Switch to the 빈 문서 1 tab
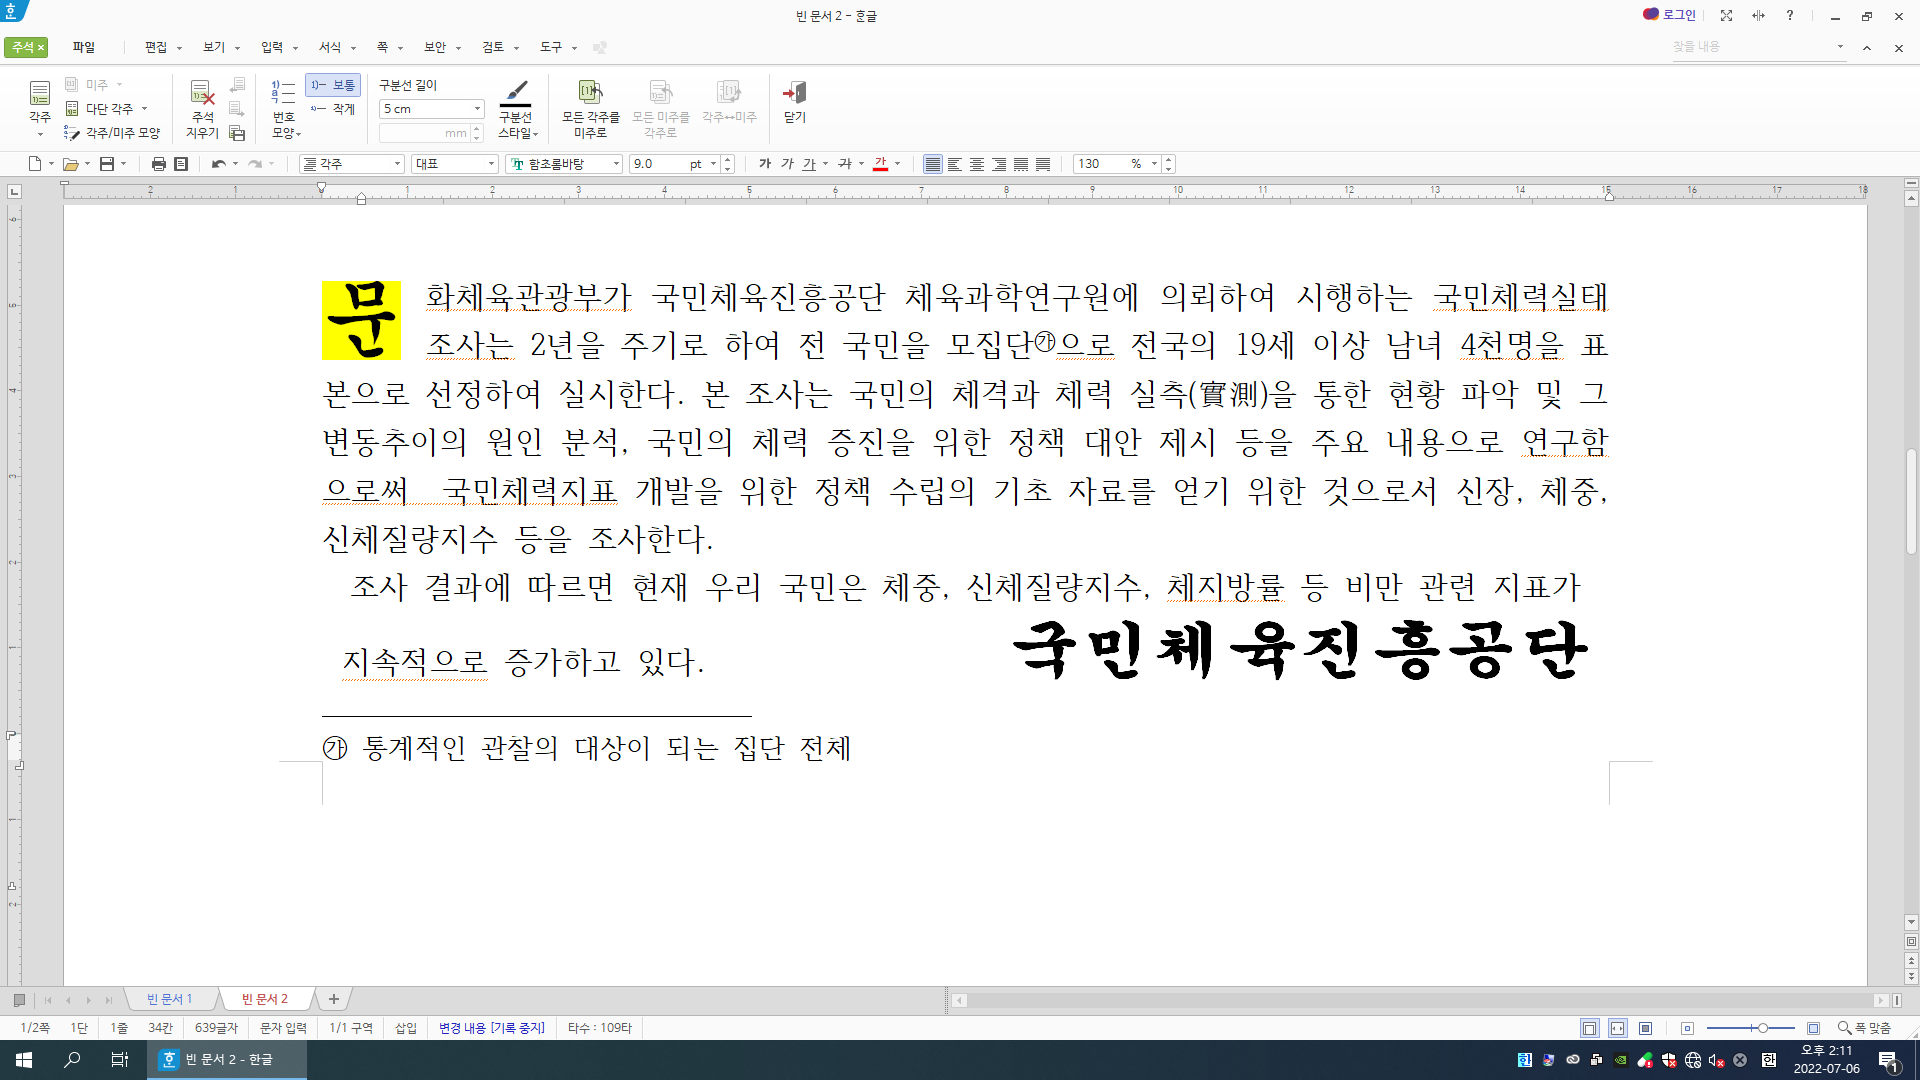This screenshot has height=1080, width=1920. point(170,999)
